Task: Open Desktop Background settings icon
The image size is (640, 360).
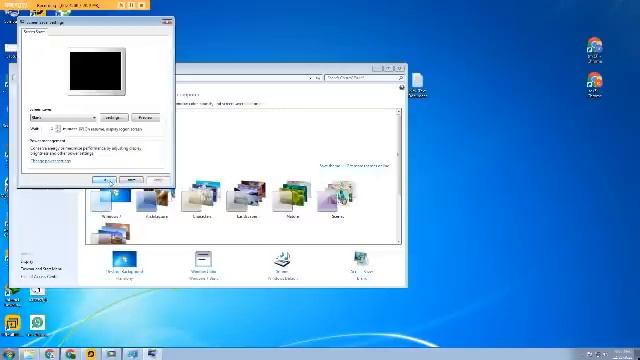Action: (x=124, y=265)
